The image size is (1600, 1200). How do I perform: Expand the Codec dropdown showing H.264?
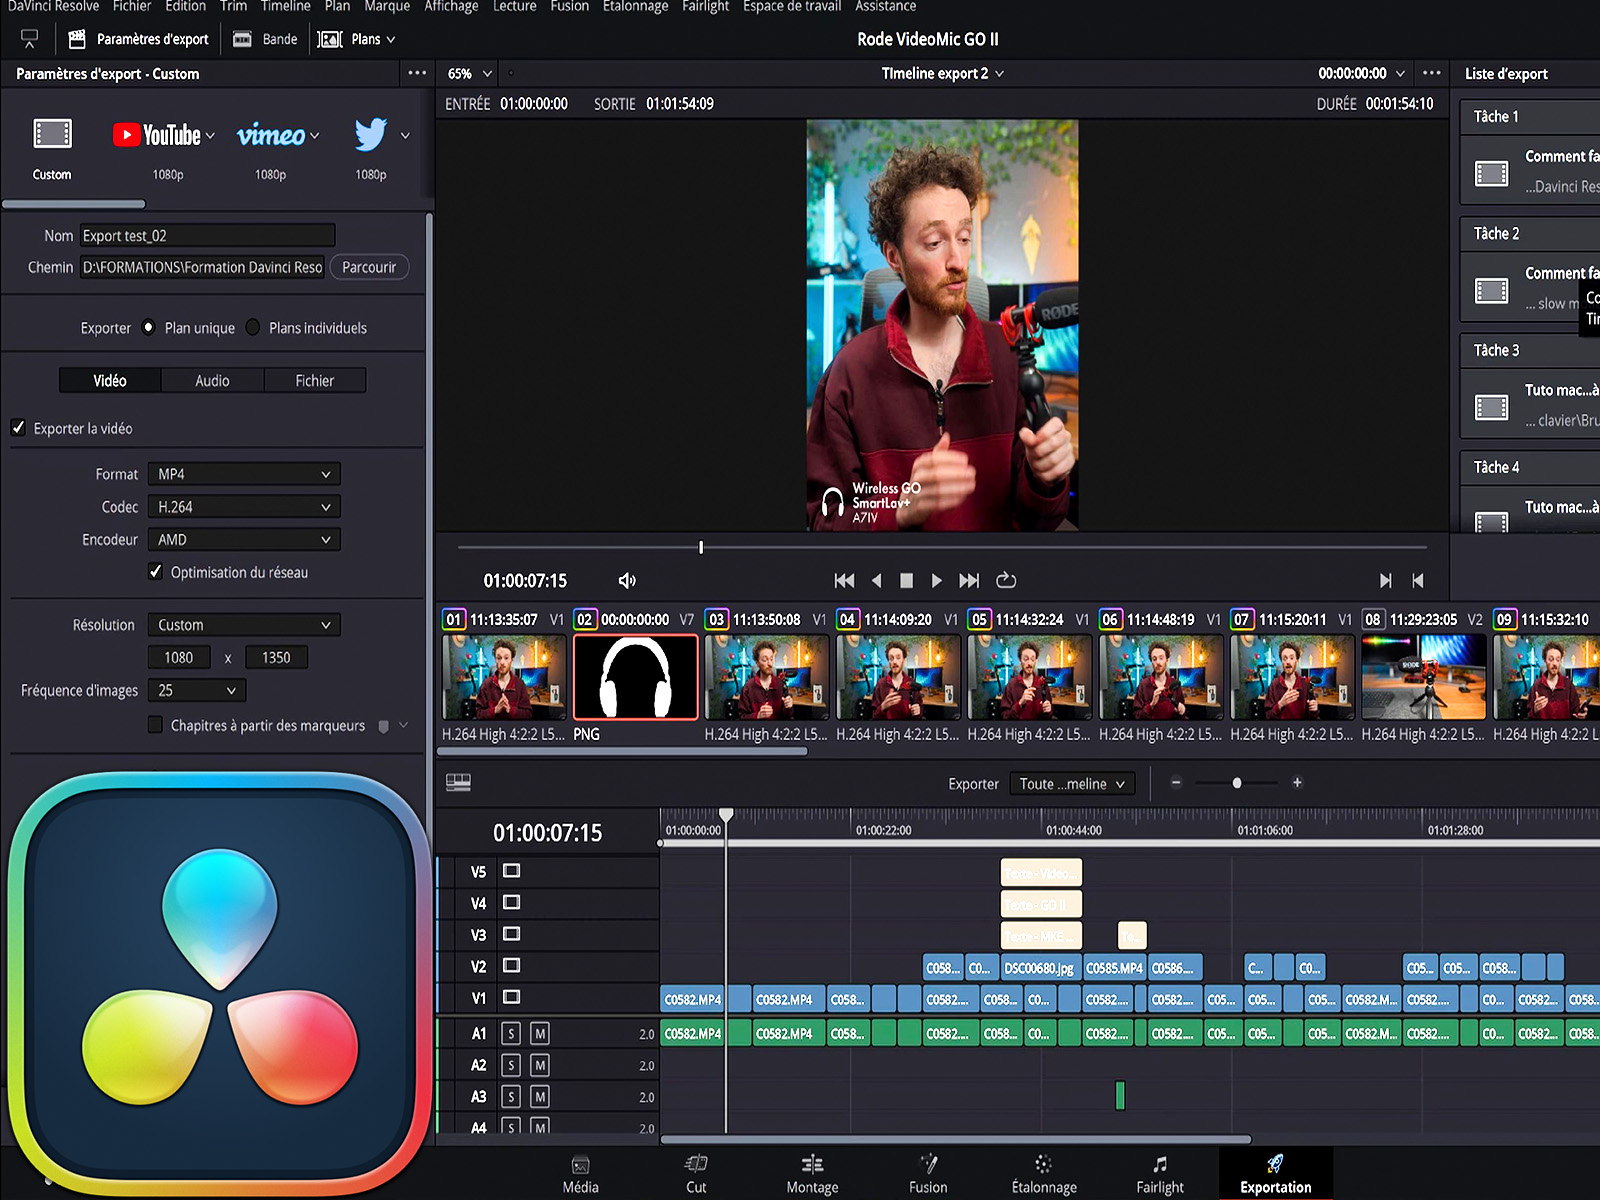[244, 507]
